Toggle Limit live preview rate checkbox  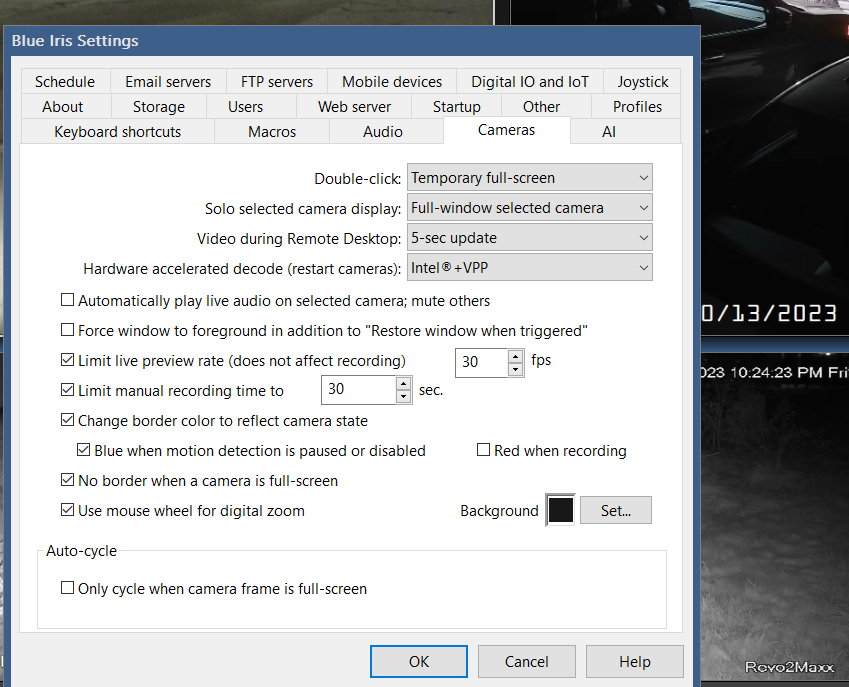(67, 360)
